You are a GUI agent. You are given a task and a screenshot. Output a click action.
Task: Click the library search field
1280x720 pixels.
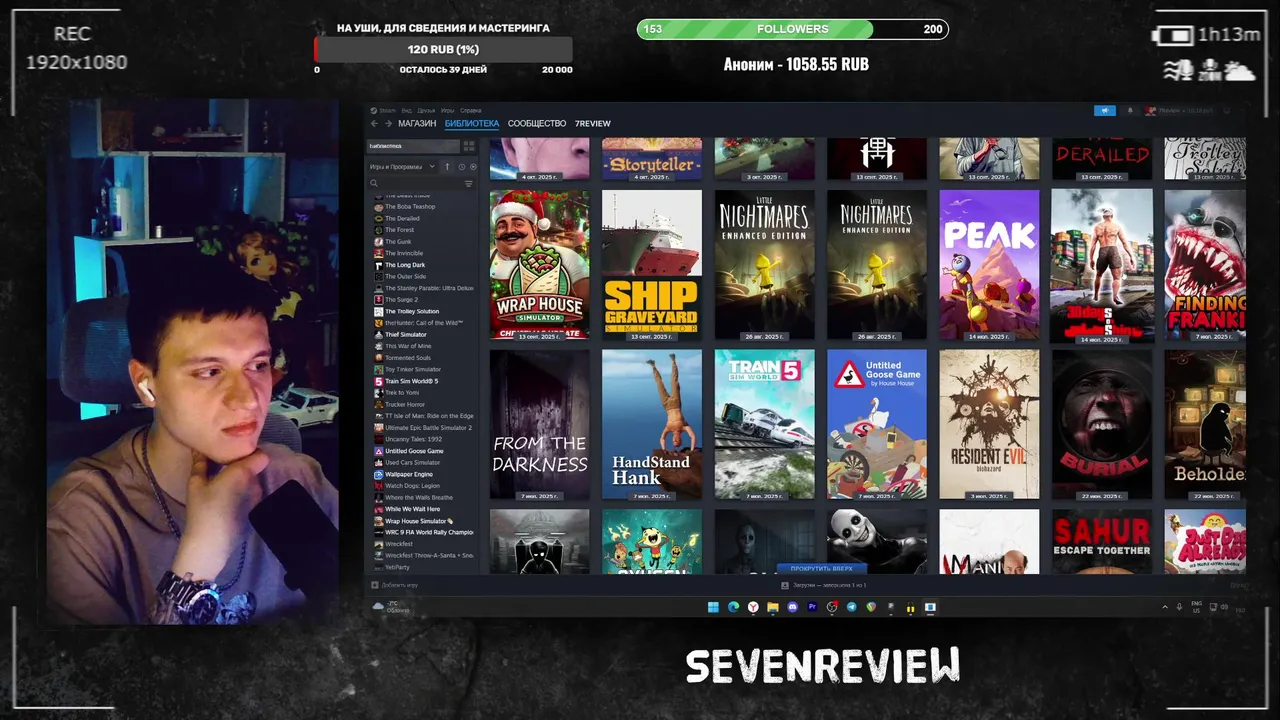pyautogui.click(x=415, y=184)
